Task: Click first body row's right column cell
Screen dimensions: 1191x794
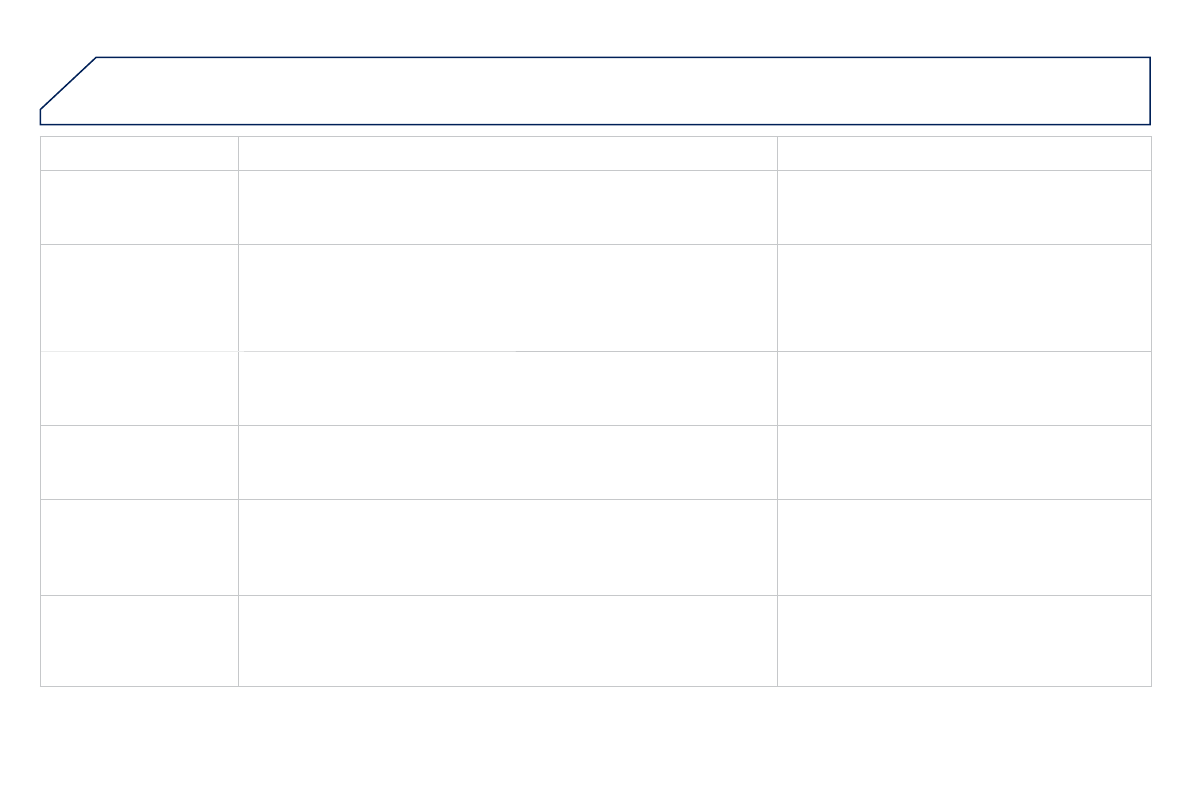Action: (963, 207)
